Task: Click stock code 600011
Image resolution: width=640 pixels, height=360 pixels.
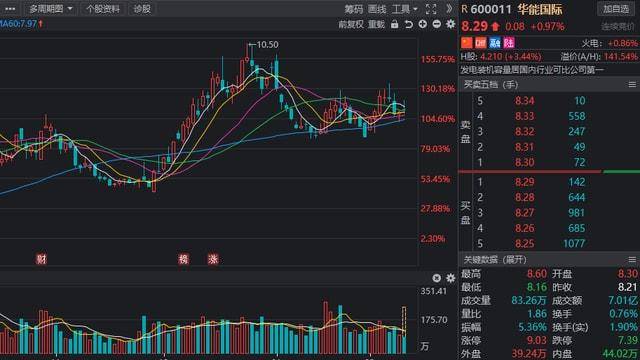Action: point(491,9)
